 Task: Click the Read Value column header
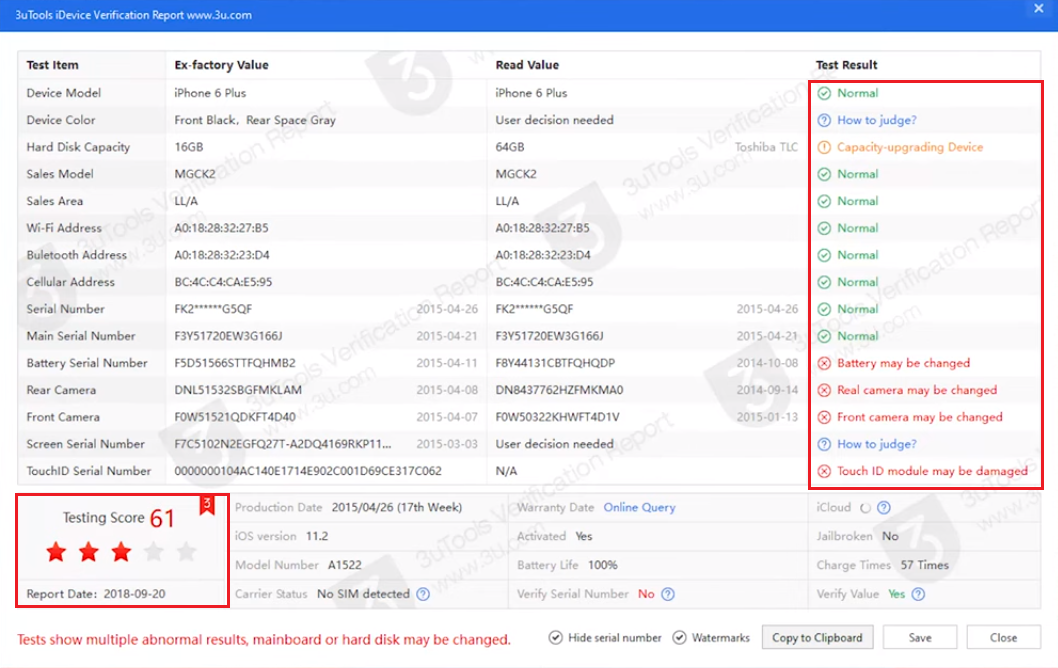click(527, 65)
